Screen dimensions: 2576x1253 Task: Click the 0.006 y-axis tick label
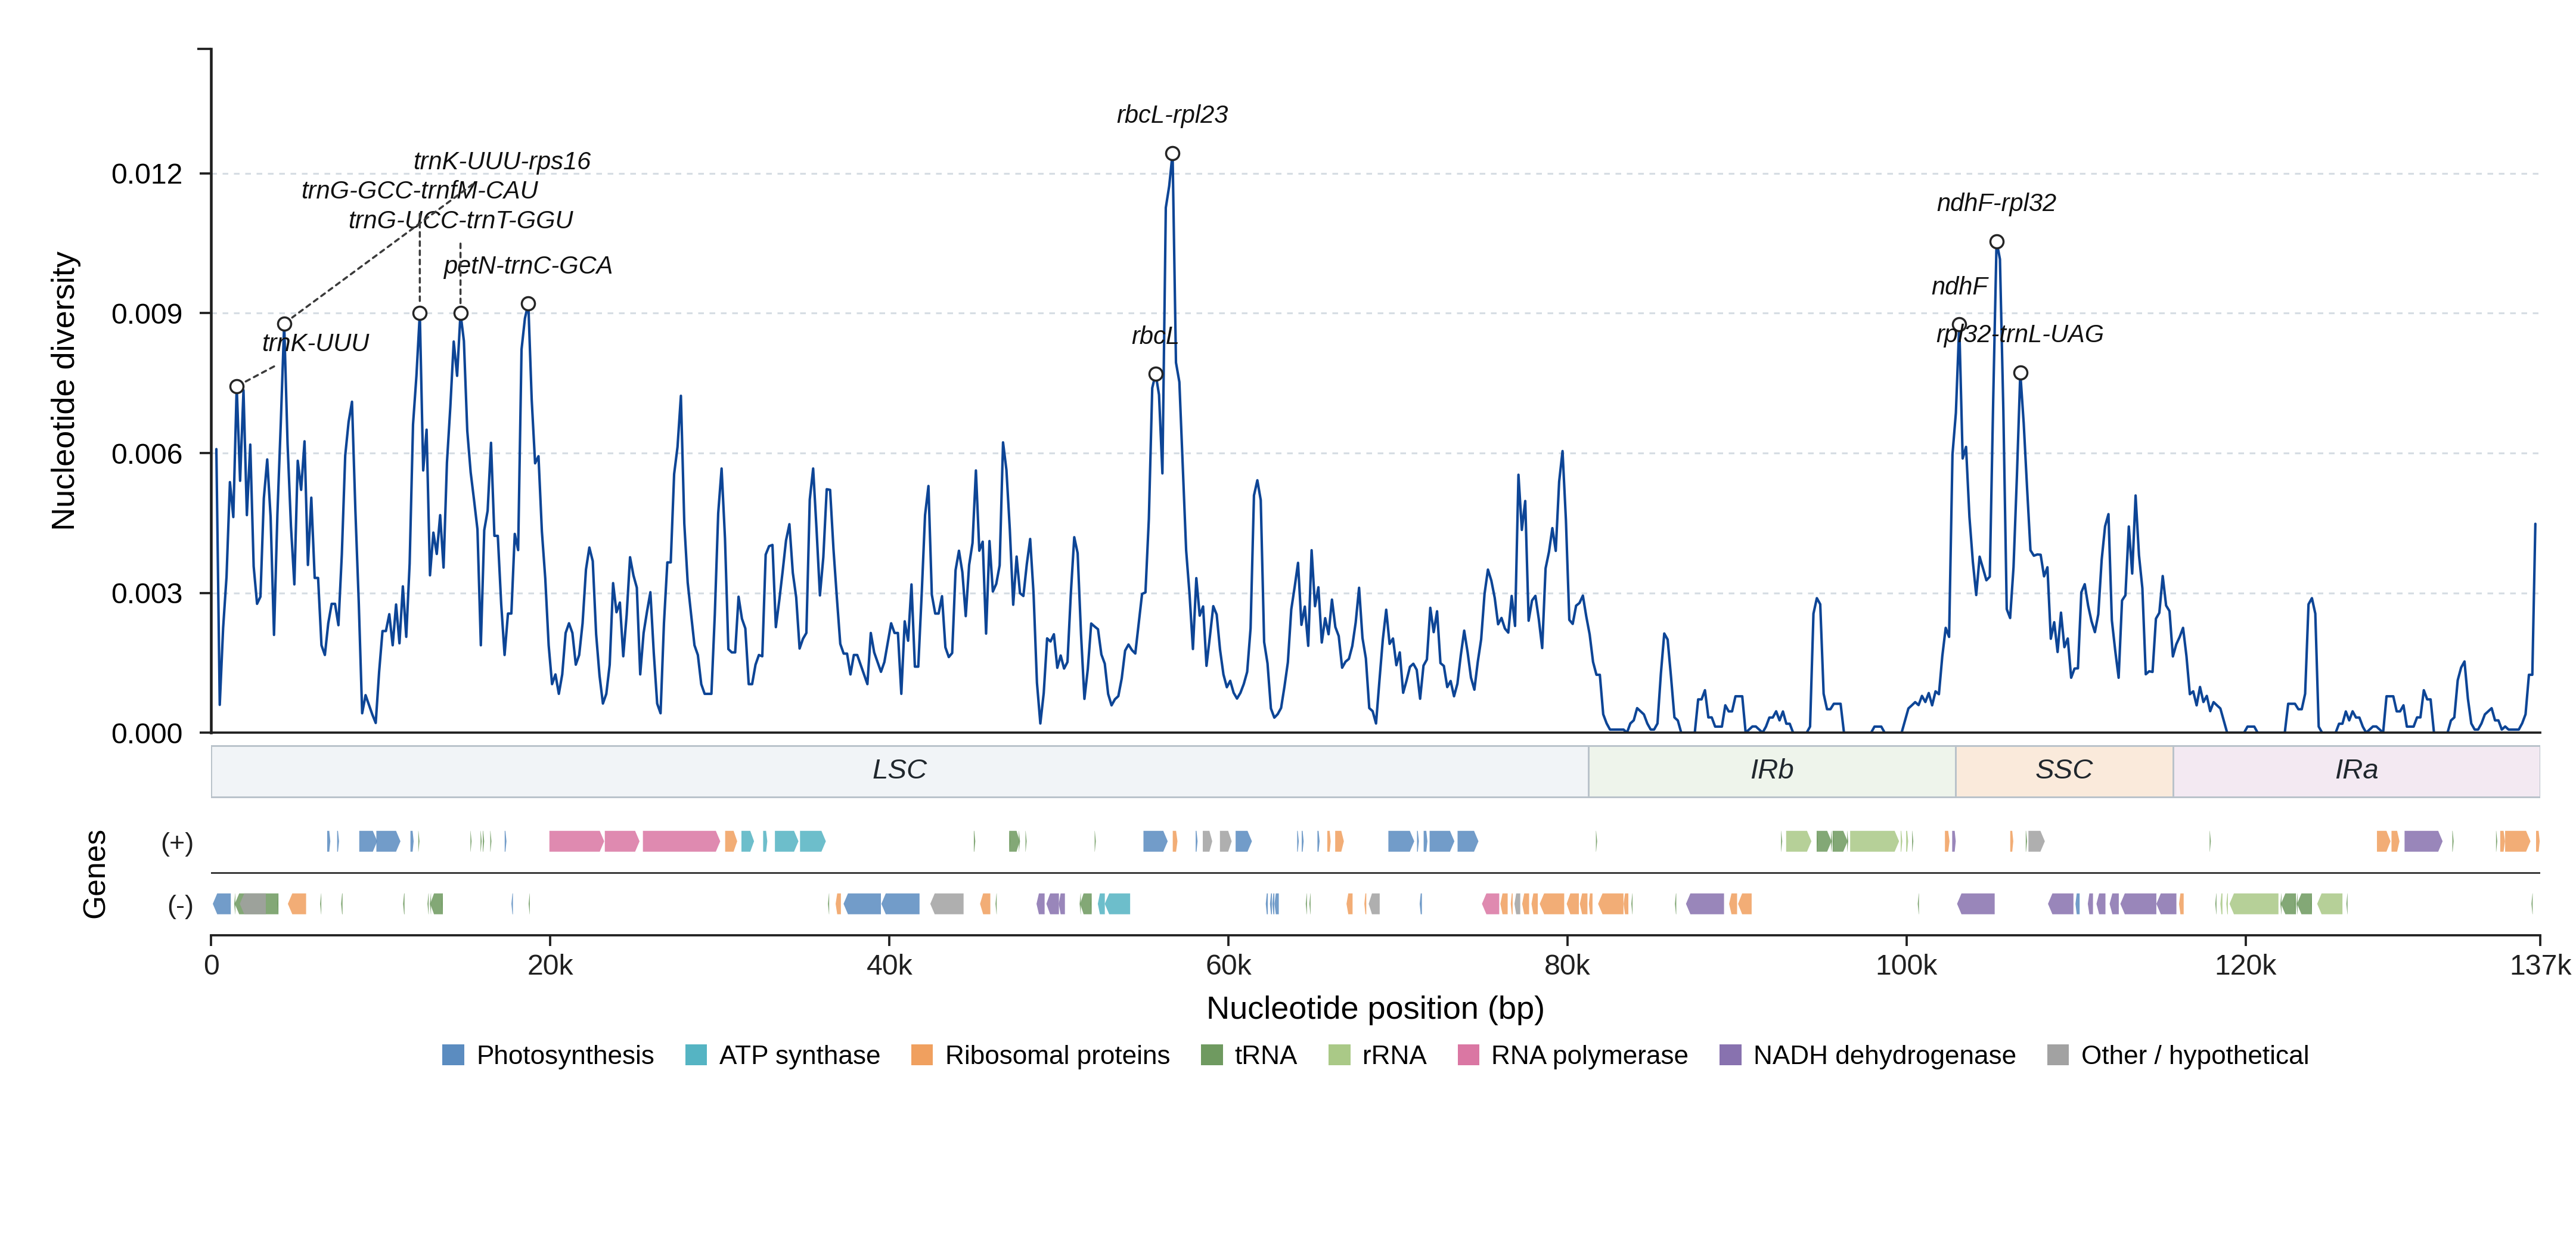click(147, 454)
